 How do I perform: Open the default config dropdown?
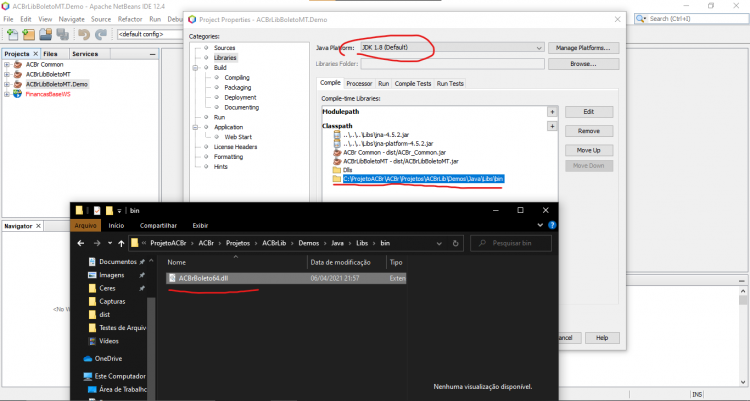click(149, 34)
